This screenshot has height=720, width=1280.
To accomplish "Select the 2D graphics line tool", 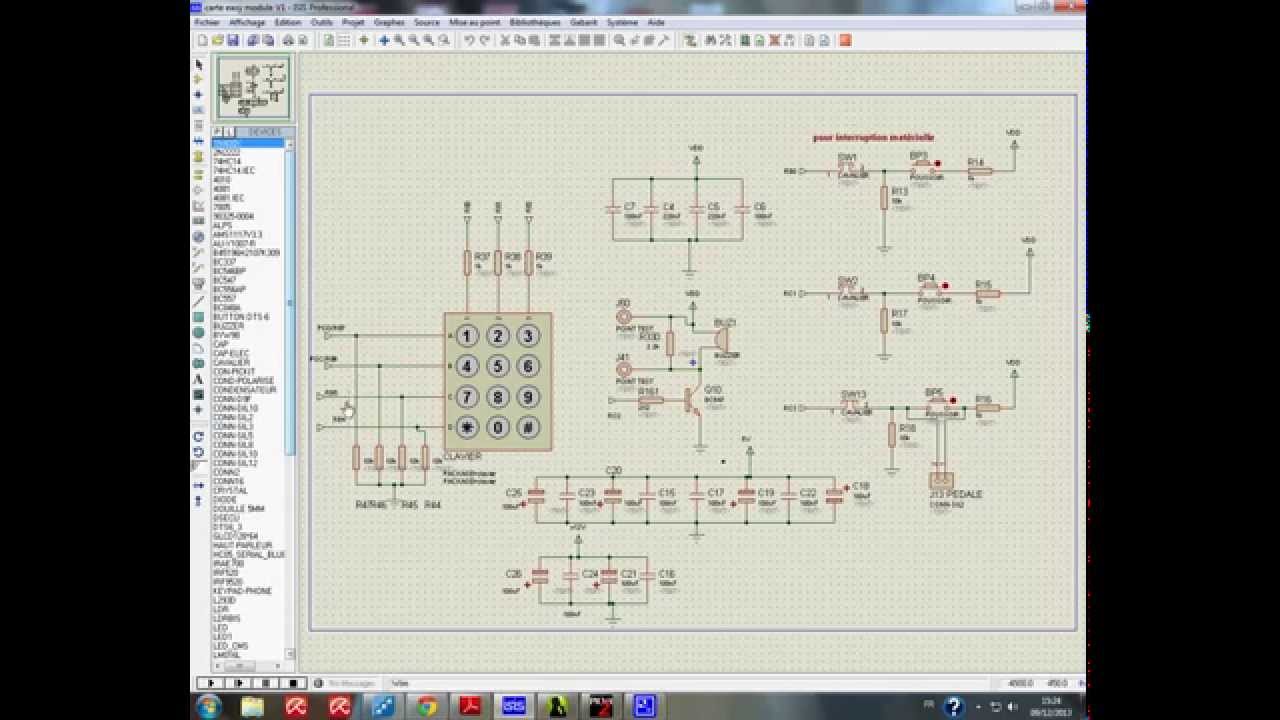I will pyautogui.click(x=198, y=299).
